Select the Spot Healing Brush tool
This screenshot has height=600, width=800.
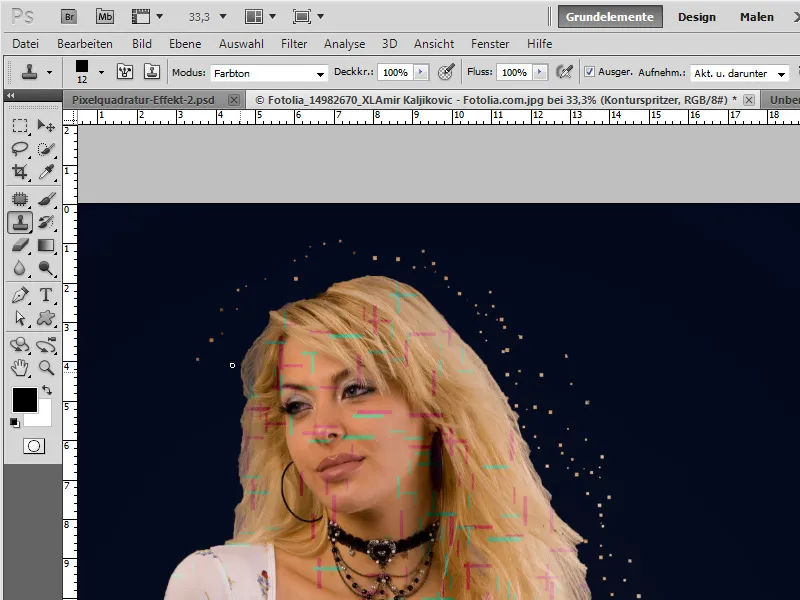[20, 198]
